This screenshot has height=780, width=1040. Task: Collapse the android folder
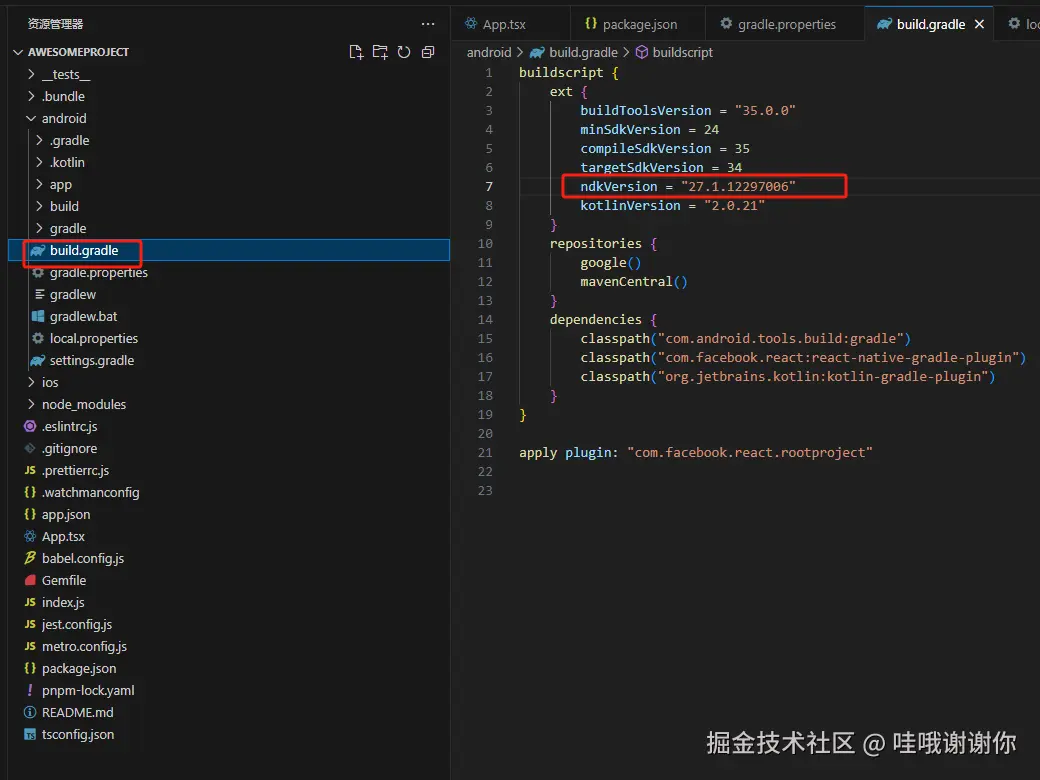pyautogui.click(x=31, y=119)
